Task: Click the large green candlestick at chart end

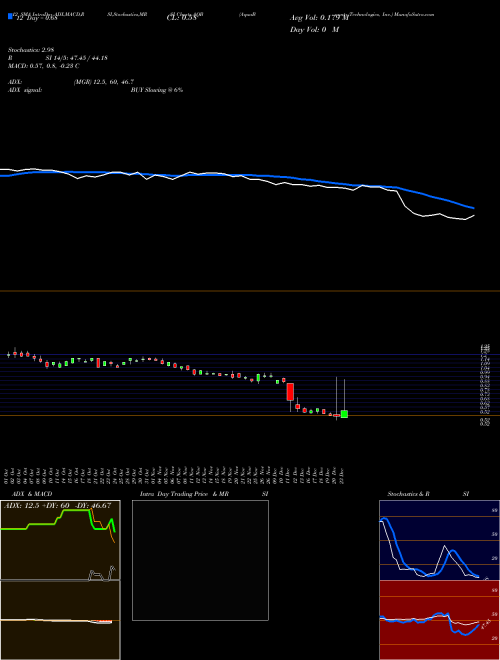Action: (x=344, y=414)
